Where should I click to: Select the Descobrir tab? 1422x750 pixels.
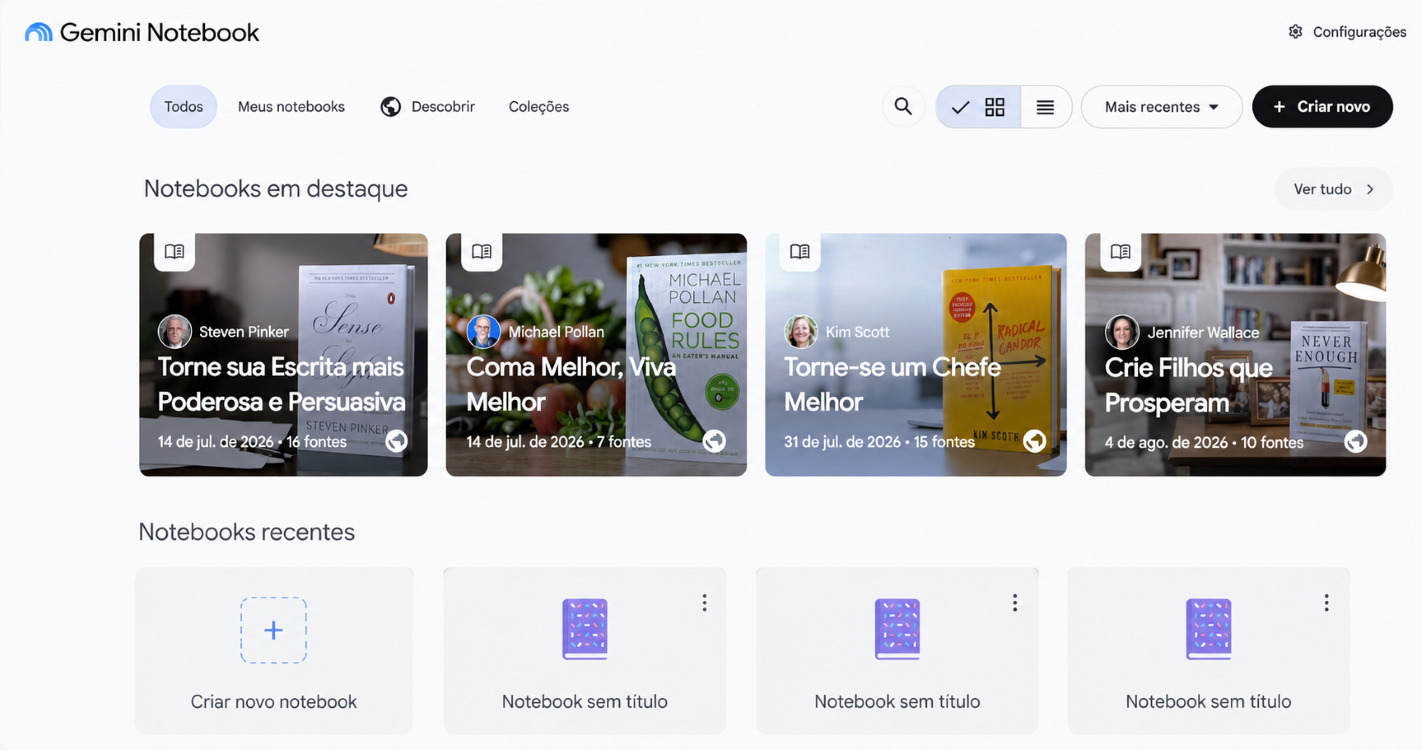428,107
